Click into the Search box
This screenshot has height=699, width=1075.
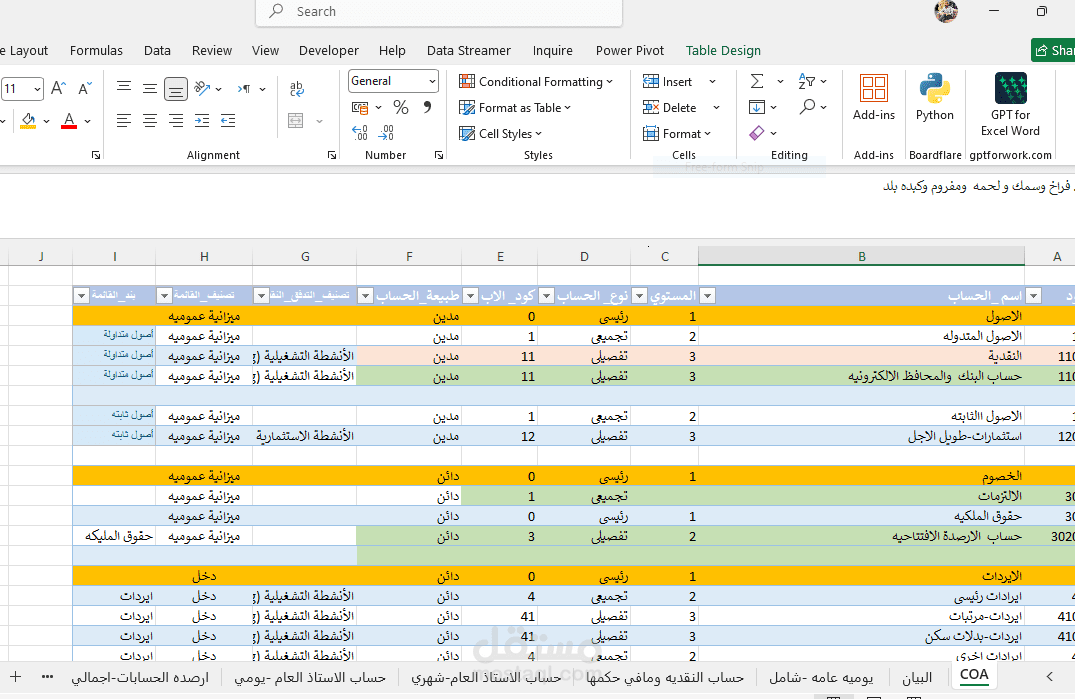[x=439, y=12]
